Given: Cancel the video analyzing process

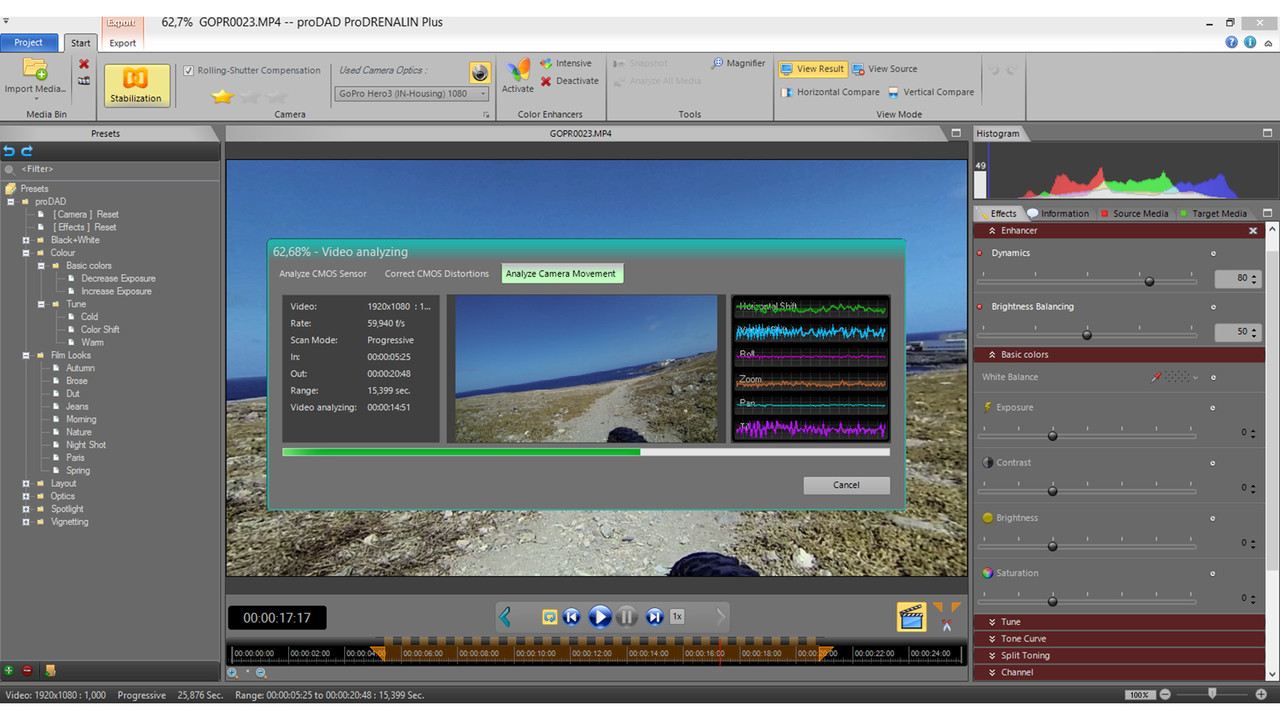Looking at the screenshot, I should coord(846,485).
